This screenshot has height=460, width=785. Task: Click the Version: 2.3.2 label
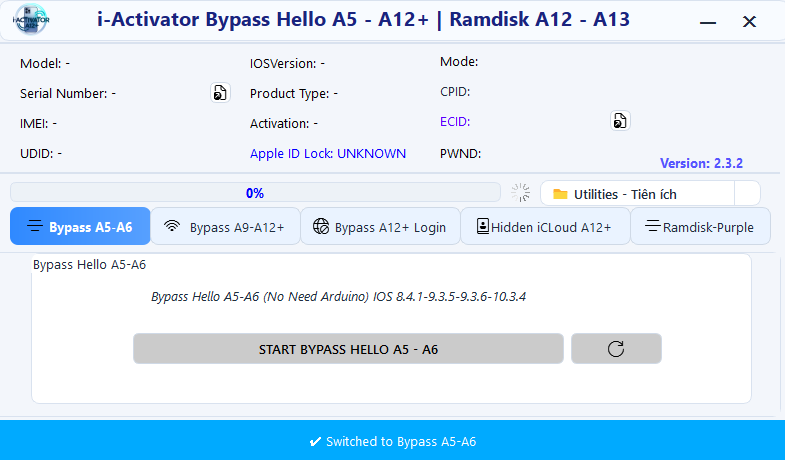coord(701,163)
